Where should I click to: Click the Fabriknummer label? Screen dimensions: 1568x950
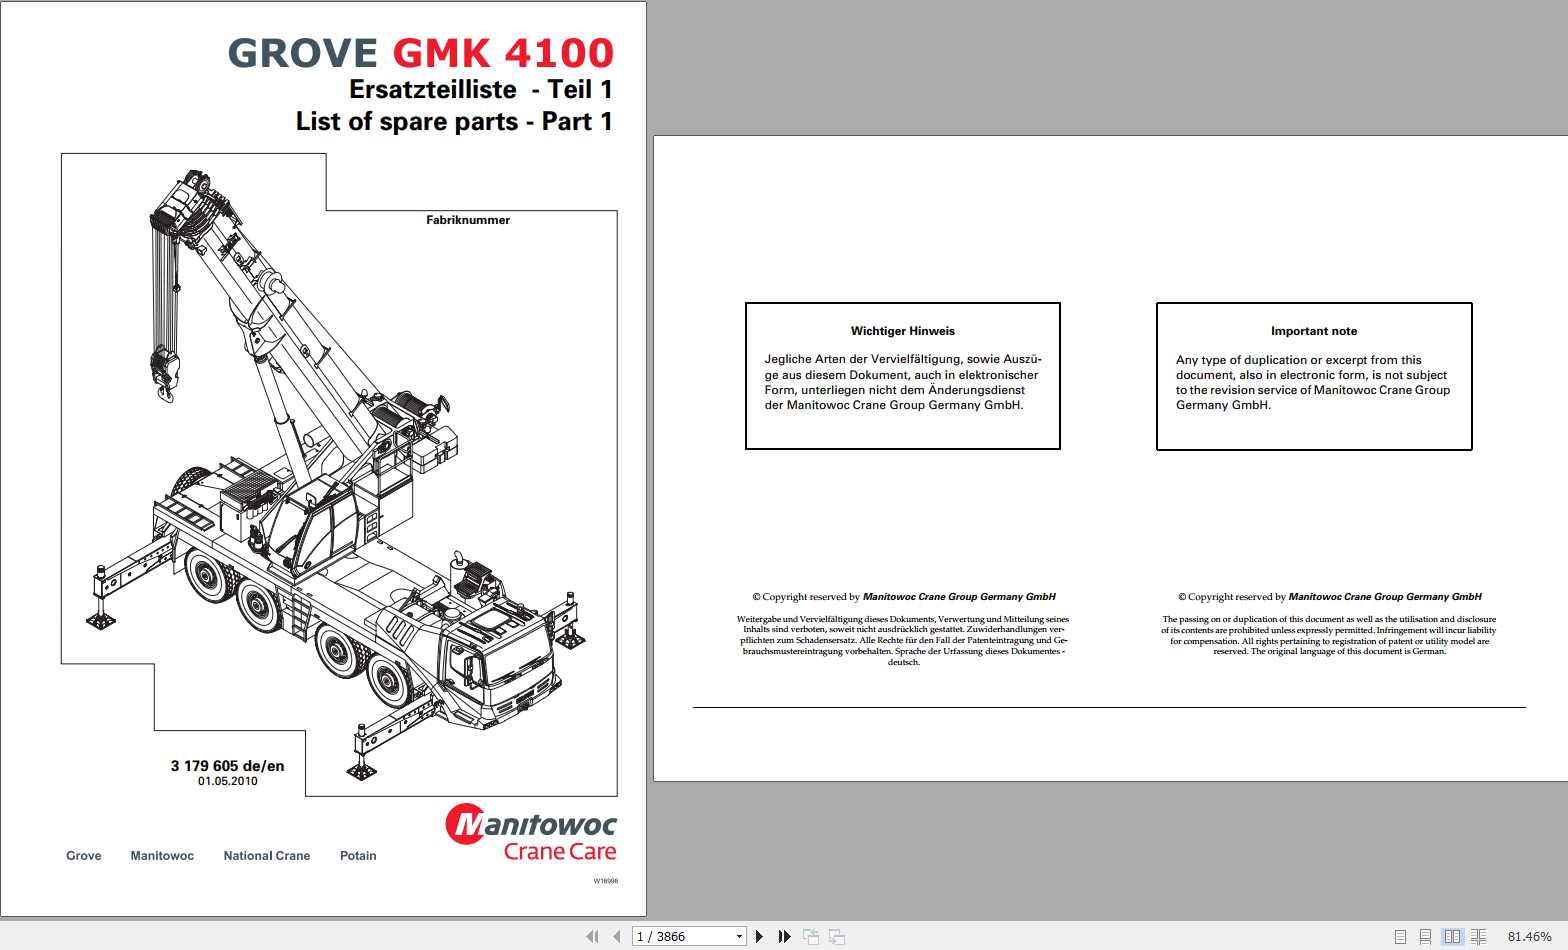pyautogui.click(x=468, y=220)
